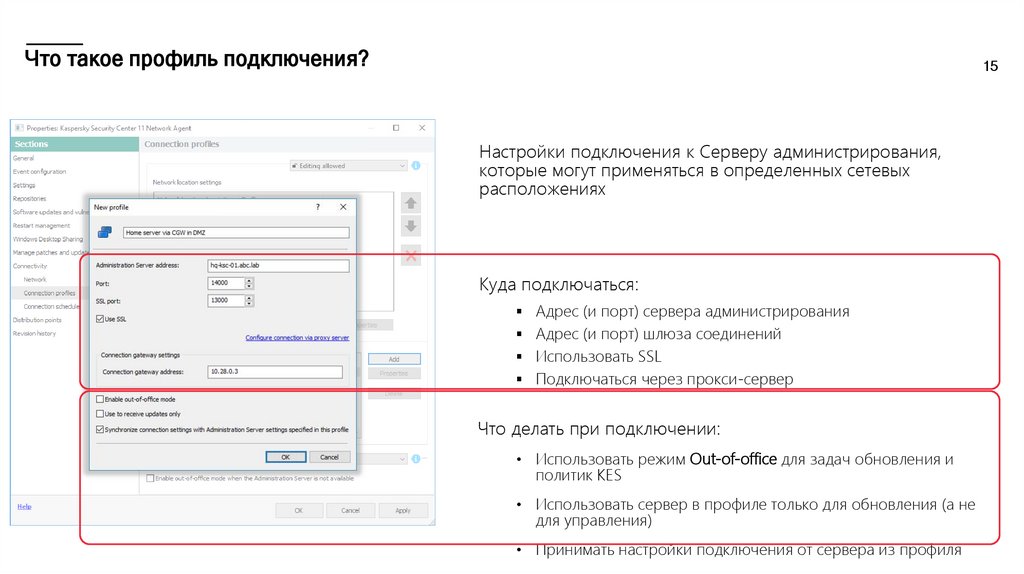1024x574 pixels.
Task: Click the help question mark in New profile
Action: 318,207
